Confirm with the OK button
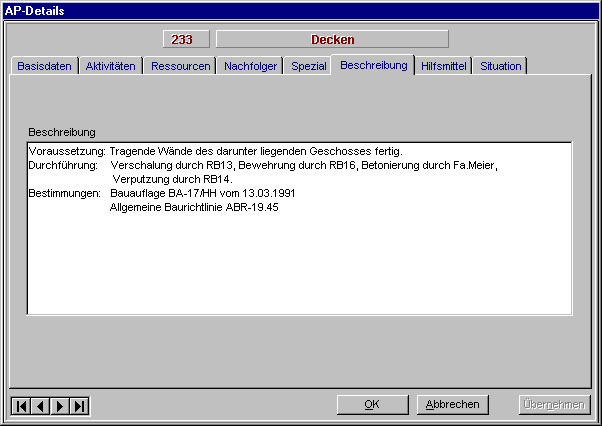Screen dimensions: 602x426 [372, 405]
